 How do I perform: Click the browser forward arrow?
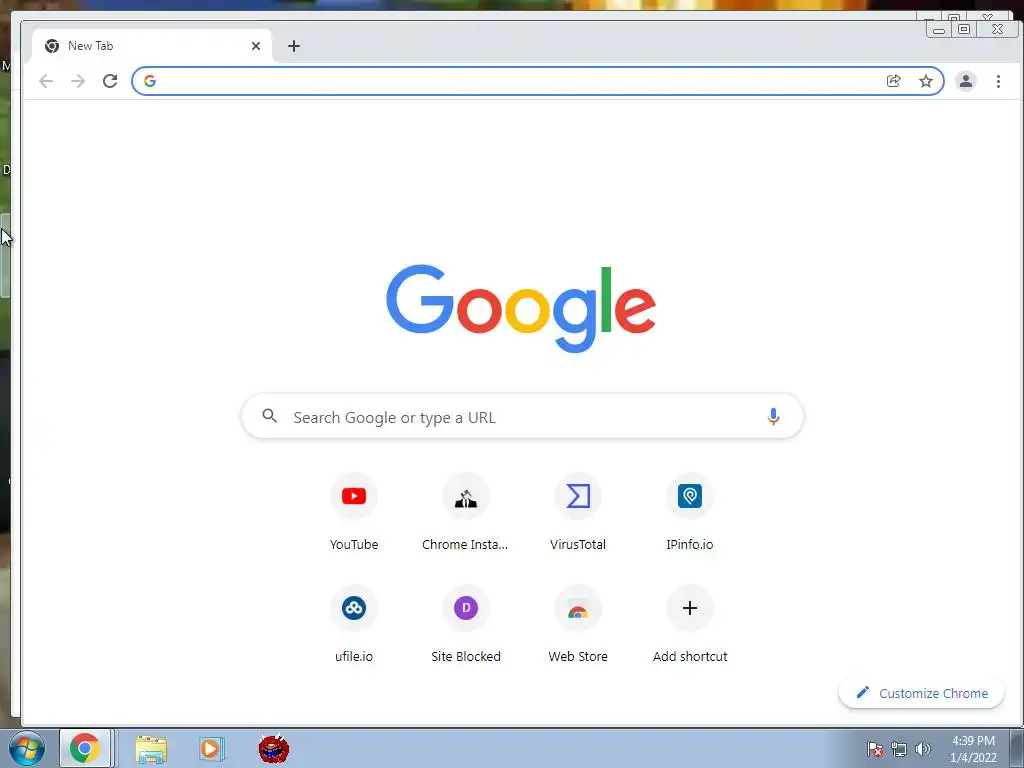(78, 81)
